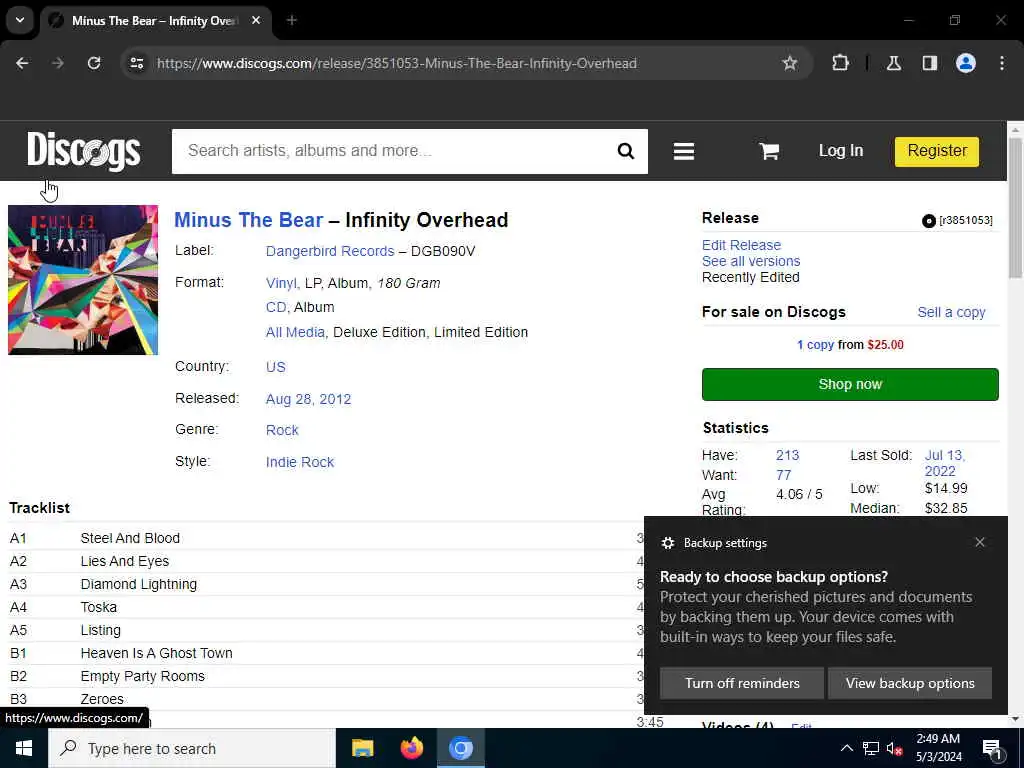Click the Chrome taskbar icon
The height and width of the screenshot is (768, 1024).
click(x=460, y=748)
